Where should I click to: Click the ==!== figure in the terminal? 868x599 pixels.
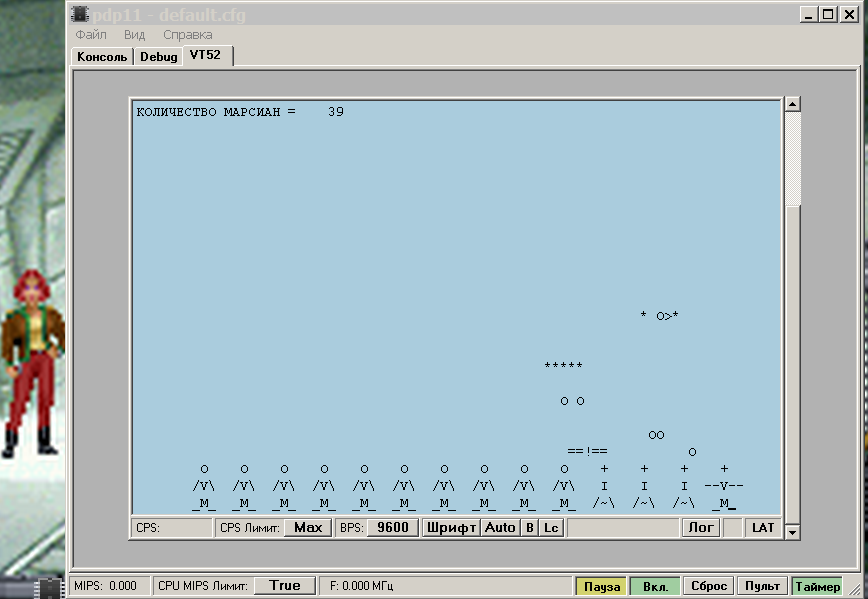(x=587, y=451)
